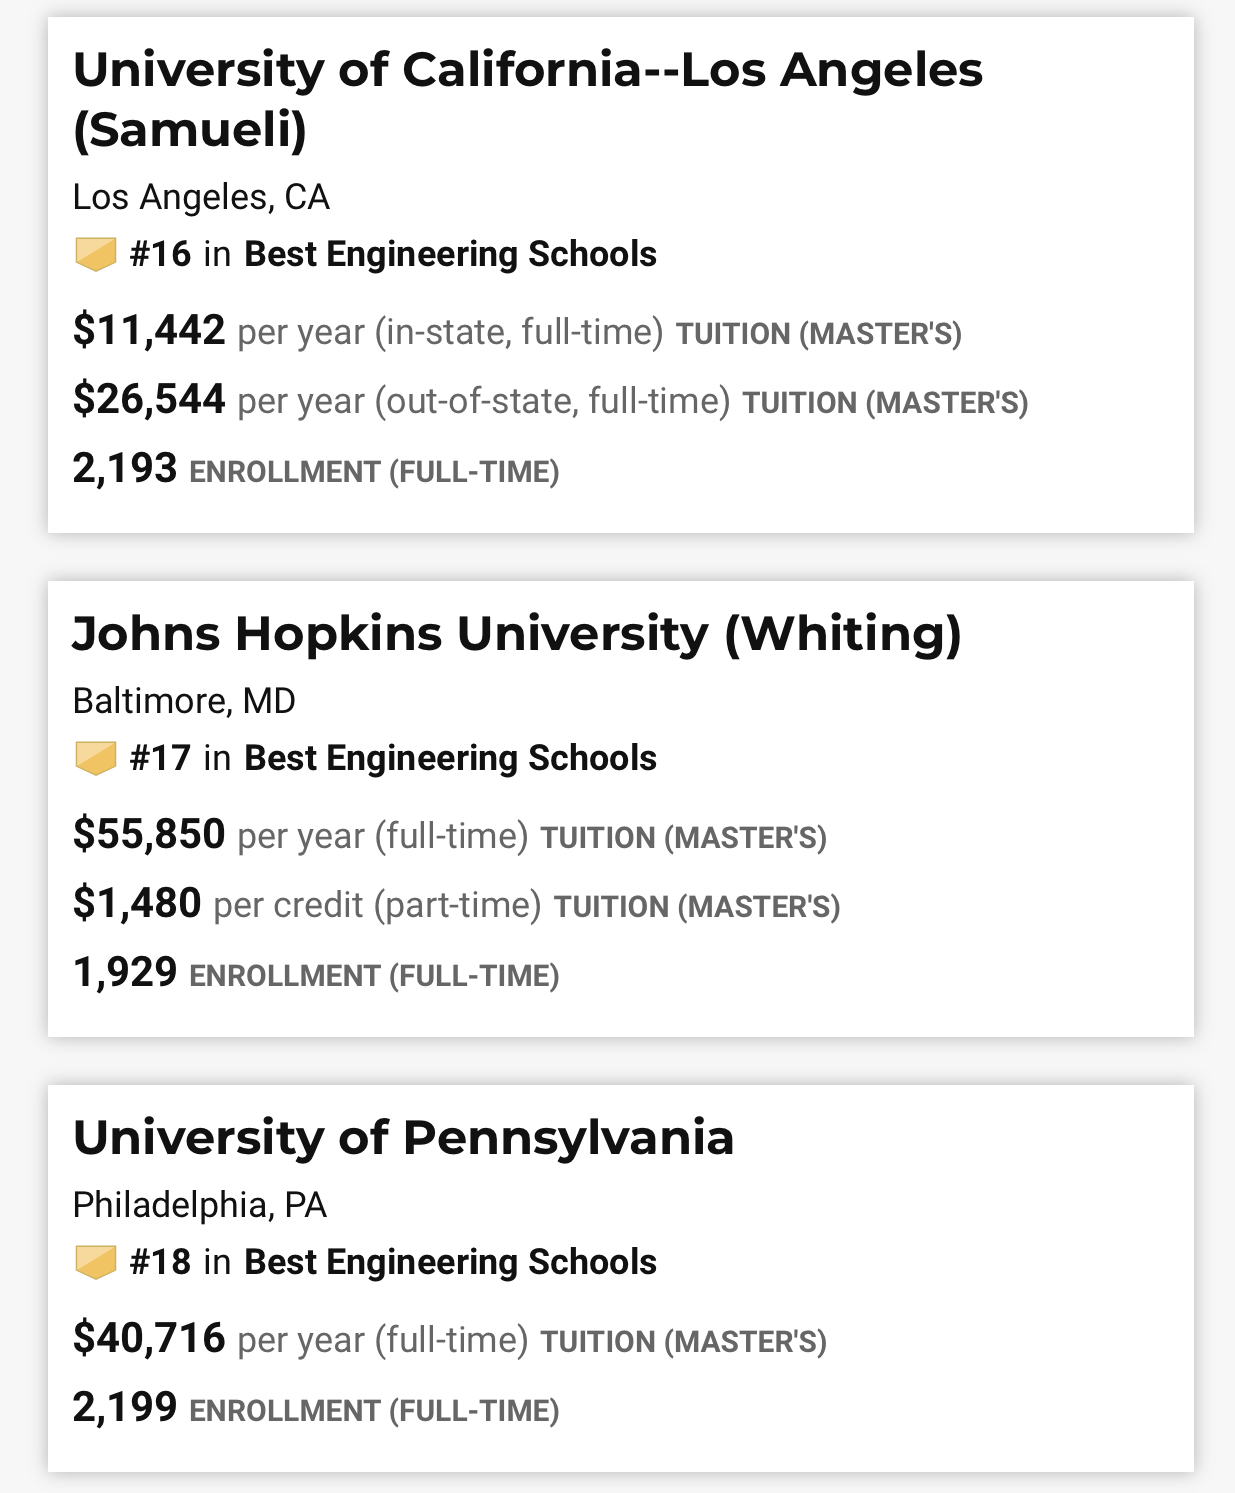
Task: Select Philadelphia, PA location text
Action: click(200, 1205)
